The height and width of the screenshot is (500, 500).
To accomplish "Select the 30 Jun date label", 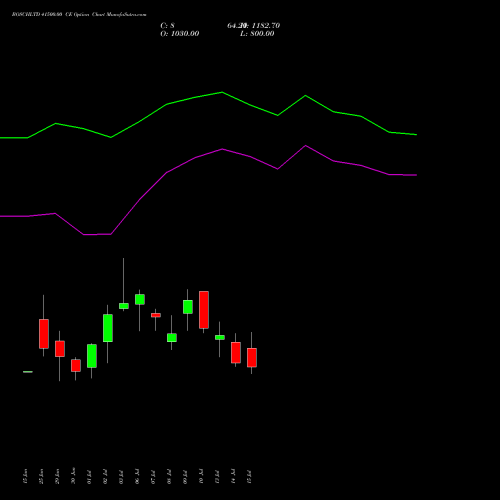I will (73, 476).
